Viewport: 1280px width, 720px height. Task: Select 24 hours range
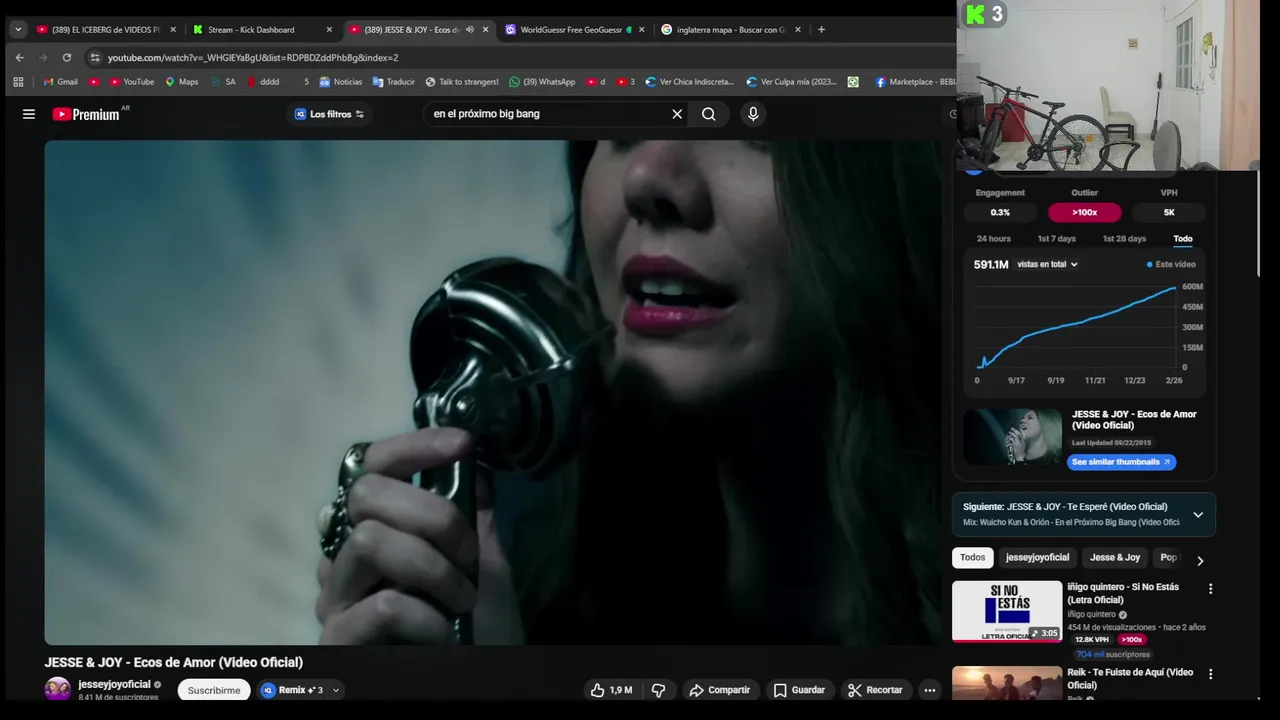(993, 239)
